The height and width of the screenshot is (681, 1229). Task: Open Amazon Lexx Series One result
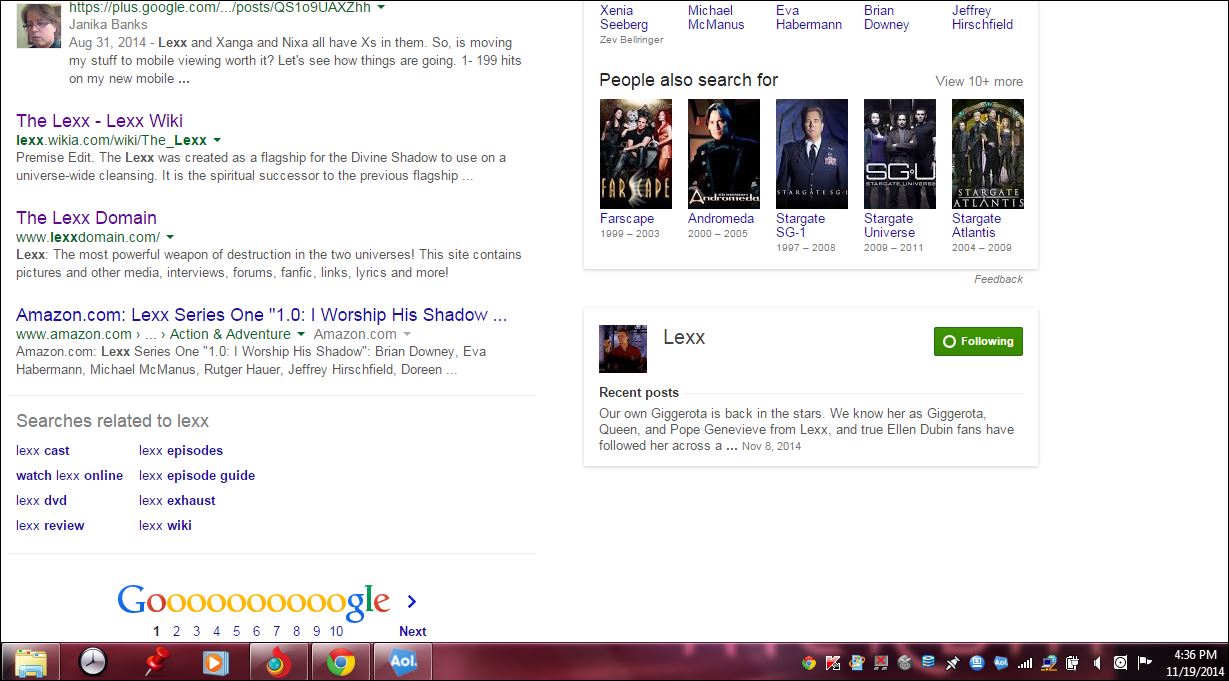(262, 315)
